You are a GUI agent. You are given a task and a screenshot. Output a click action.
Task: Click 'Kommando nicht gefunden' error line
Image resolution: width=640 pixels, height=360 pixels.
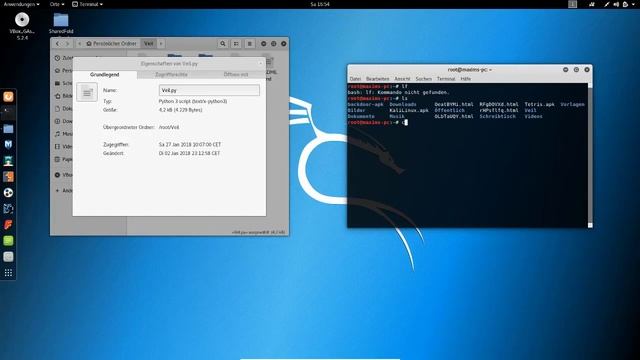tap(399, 93)
